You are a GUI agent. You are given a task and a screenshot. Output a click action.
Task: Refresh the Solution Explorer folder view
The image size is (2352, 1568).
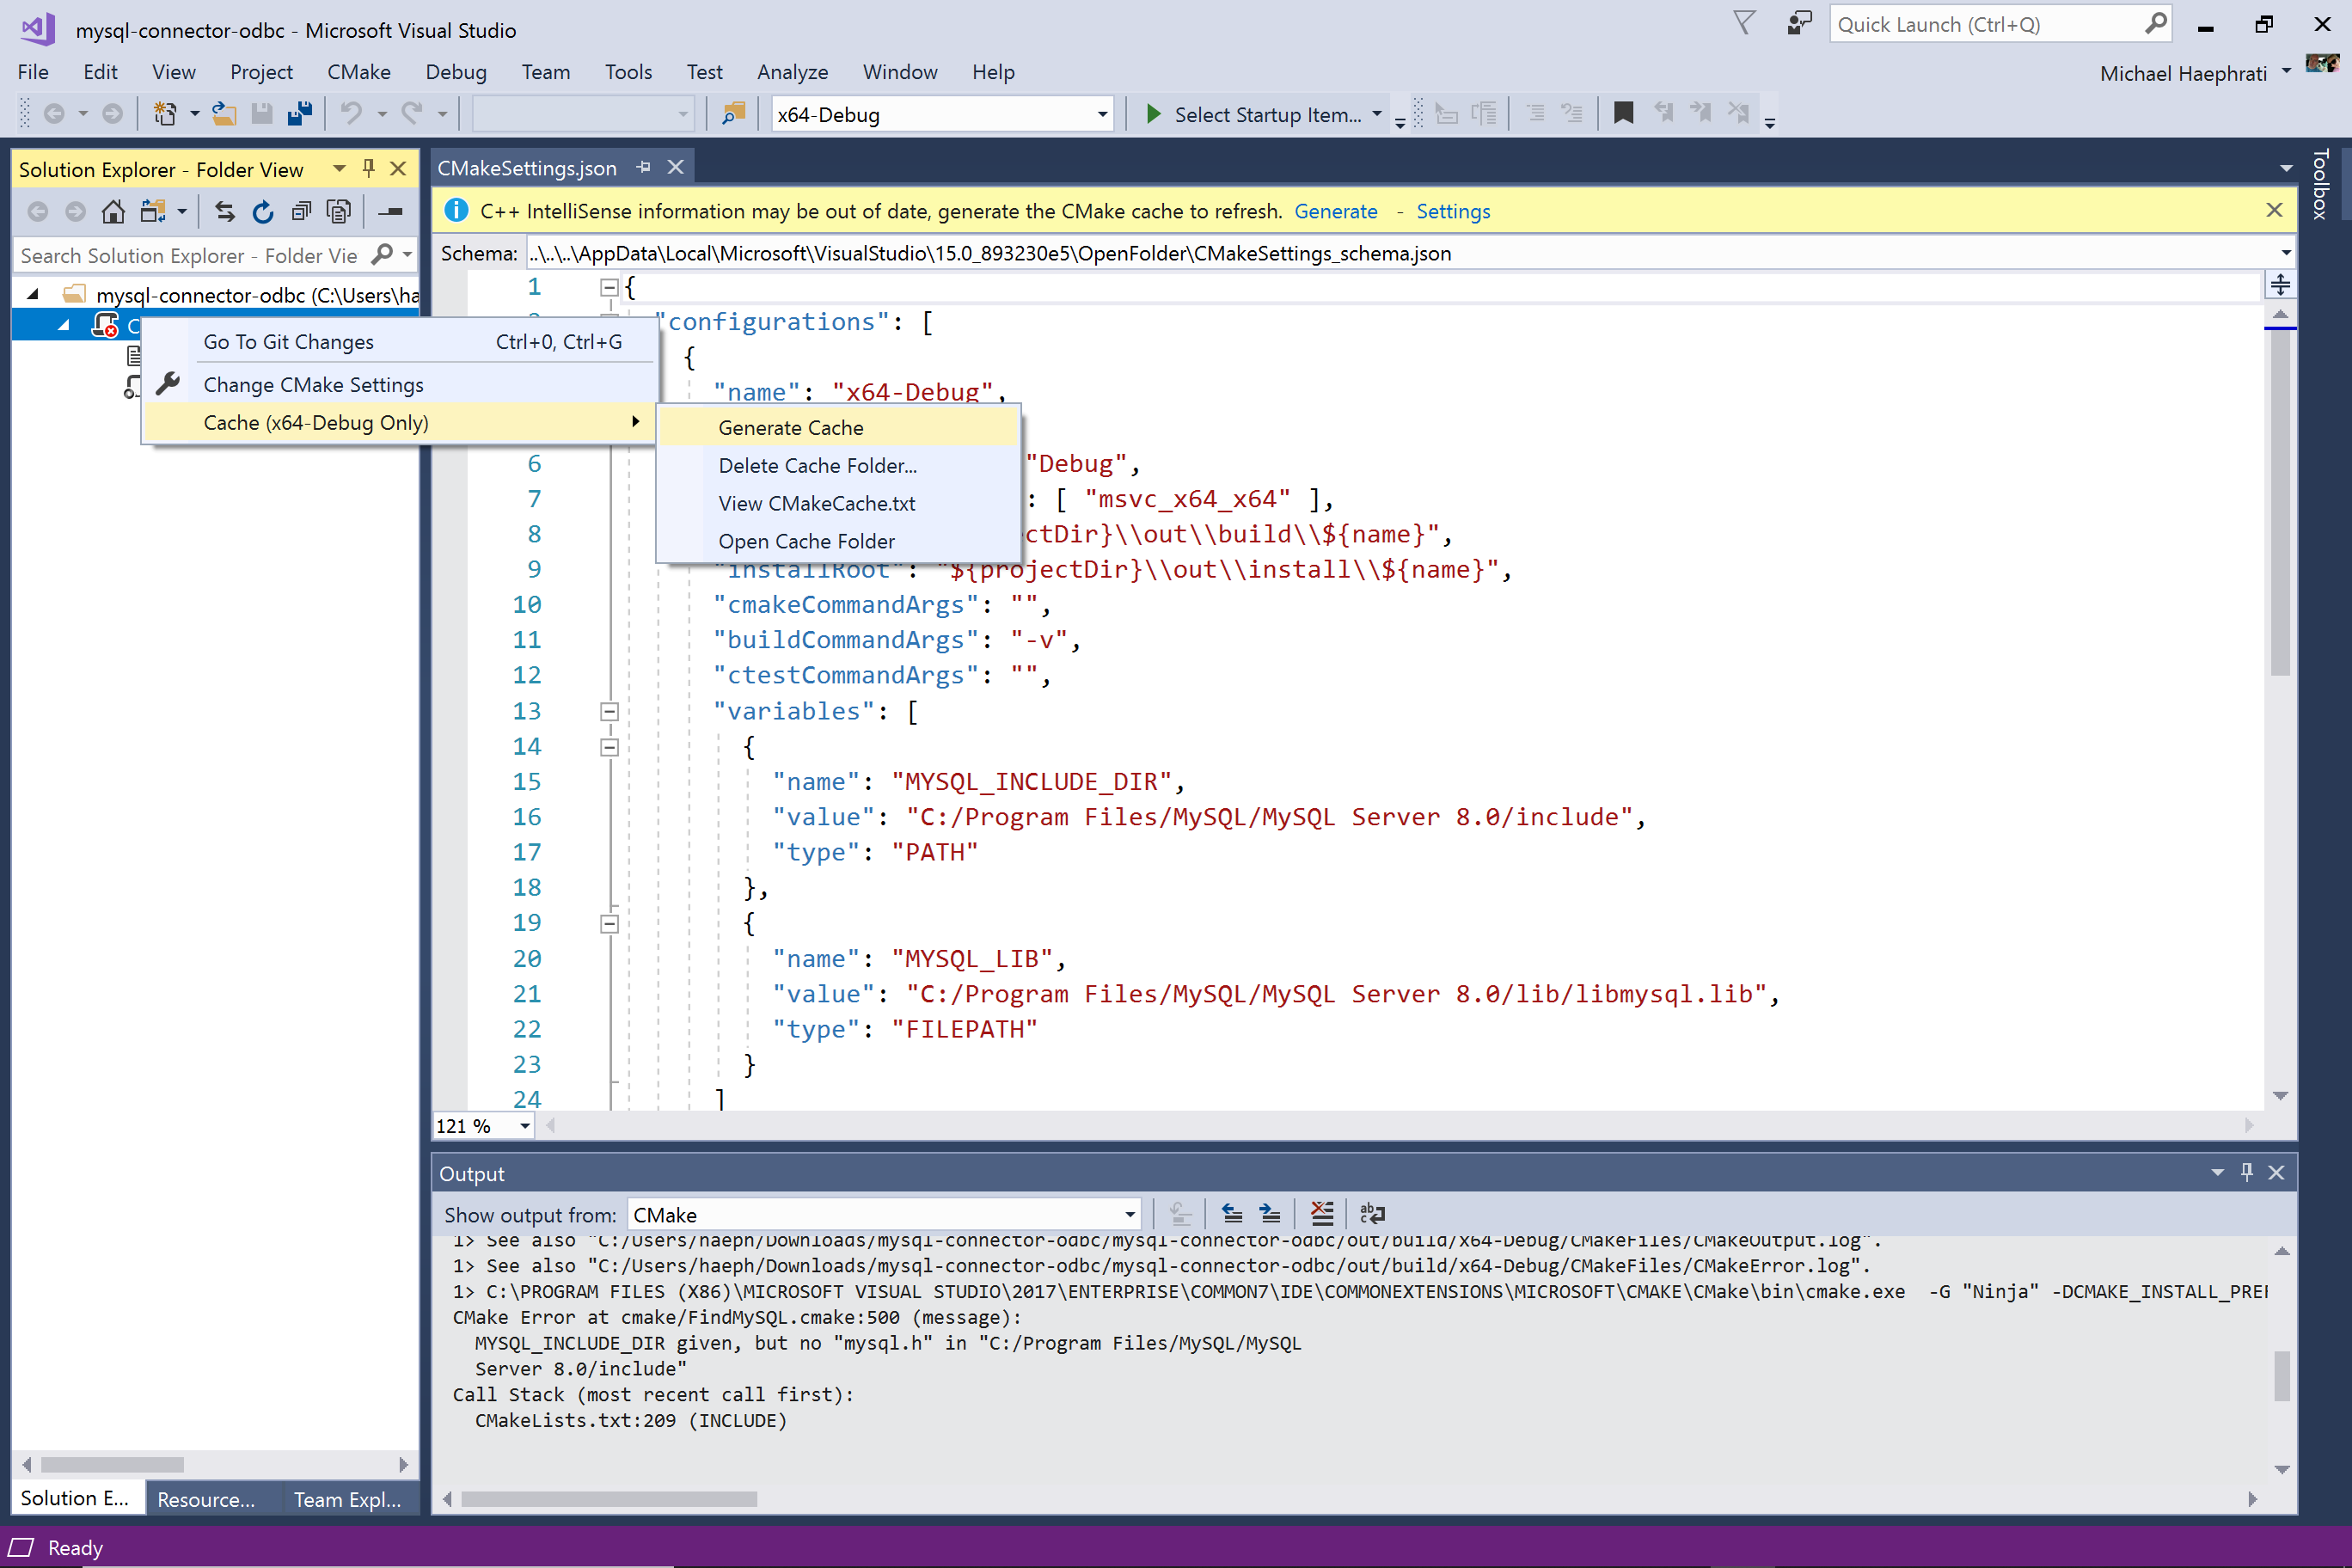pyautogui.click(x=262, y=212)
